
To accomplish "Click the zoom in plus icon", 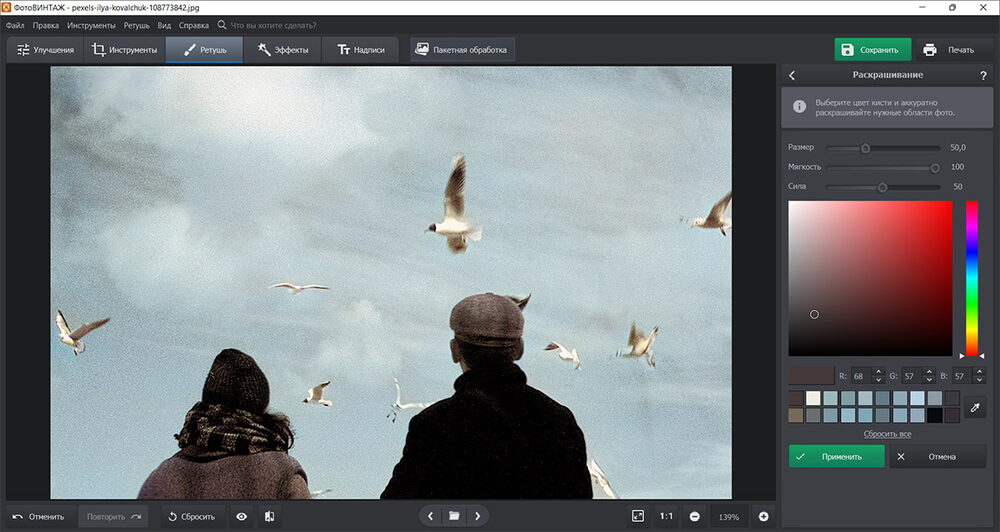I will point(763,516).
